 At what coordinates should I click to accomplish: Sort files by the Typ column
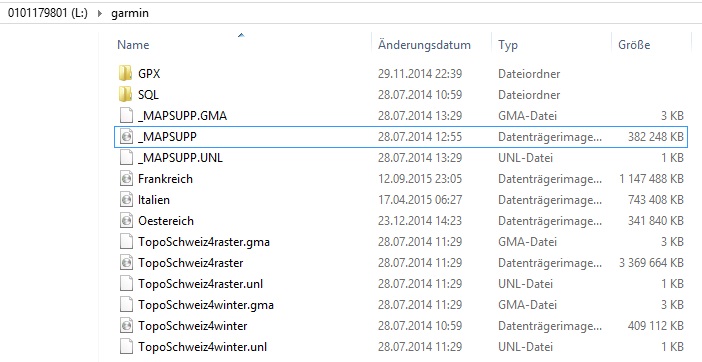(x=508, y=45)
